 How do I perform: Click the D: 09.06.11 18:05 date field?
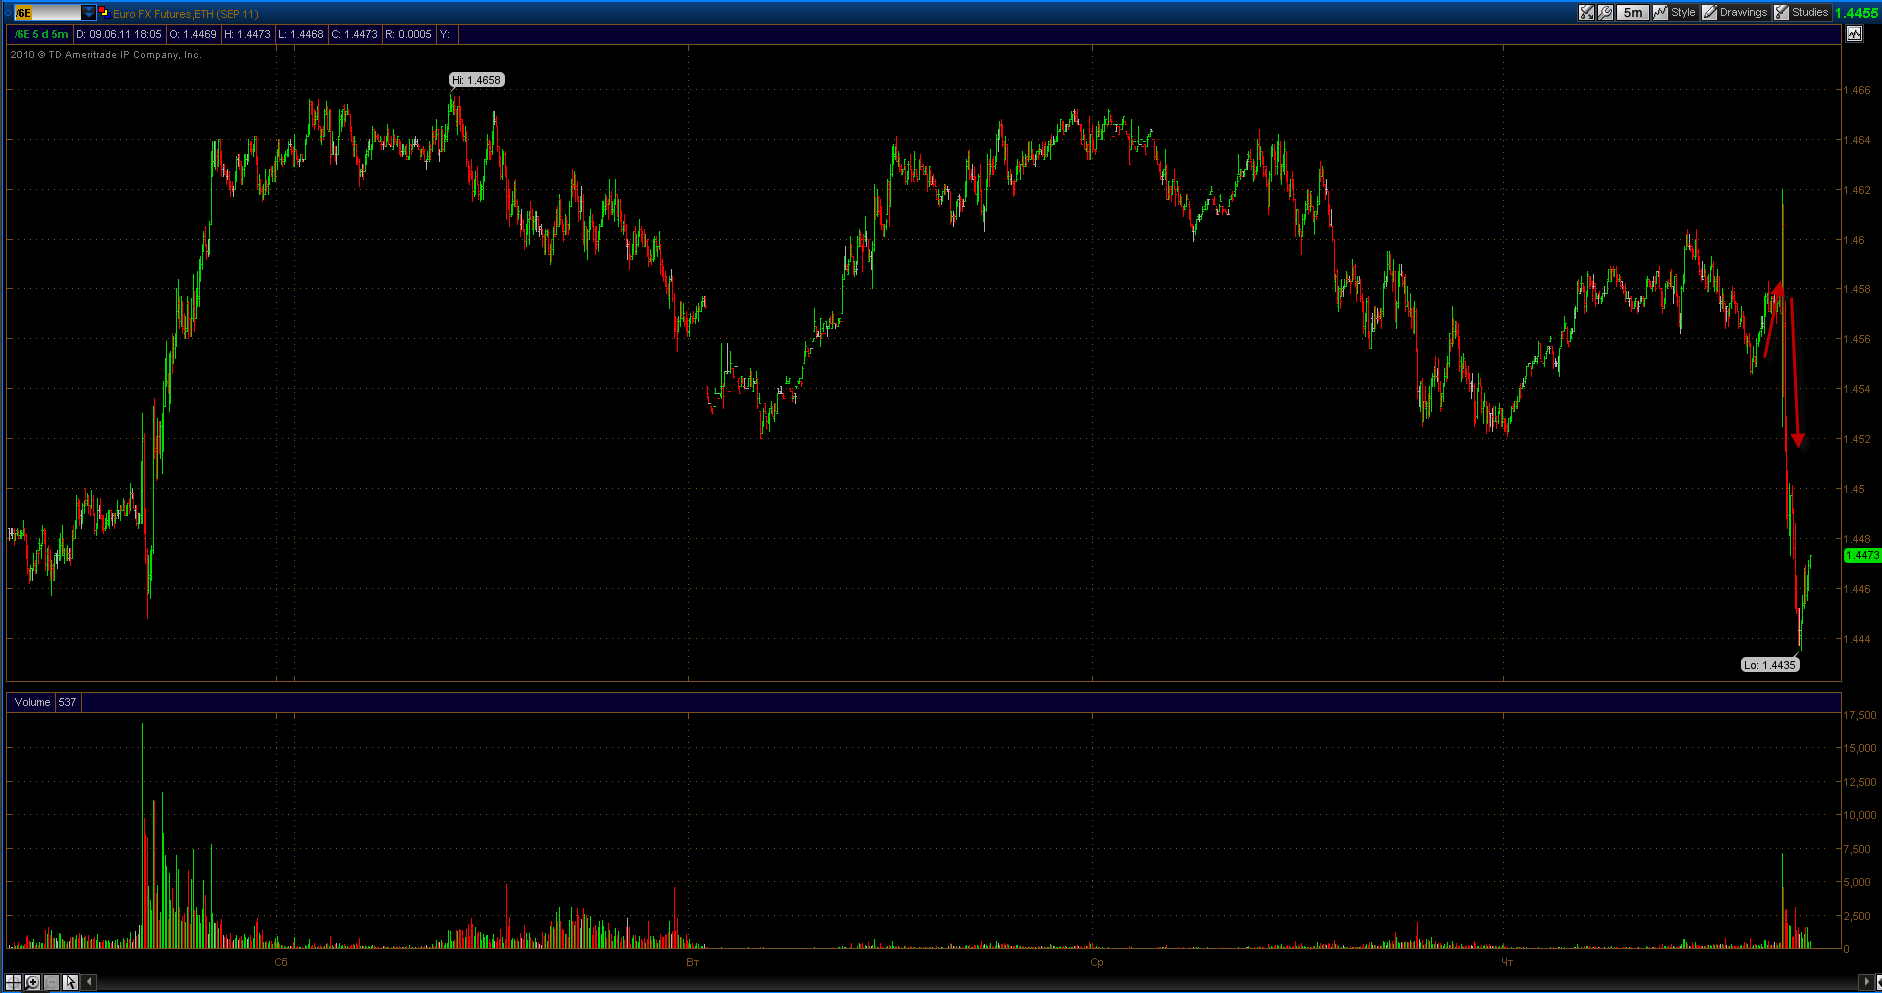(x=119, y=34)
